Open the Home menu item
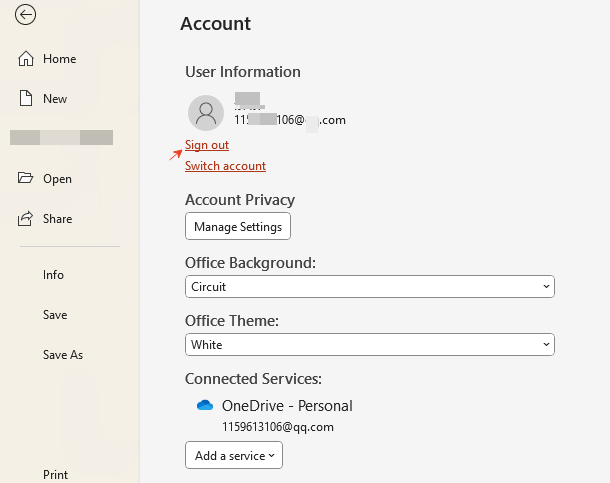The image size is (610, 483). [x=60, y=59]
